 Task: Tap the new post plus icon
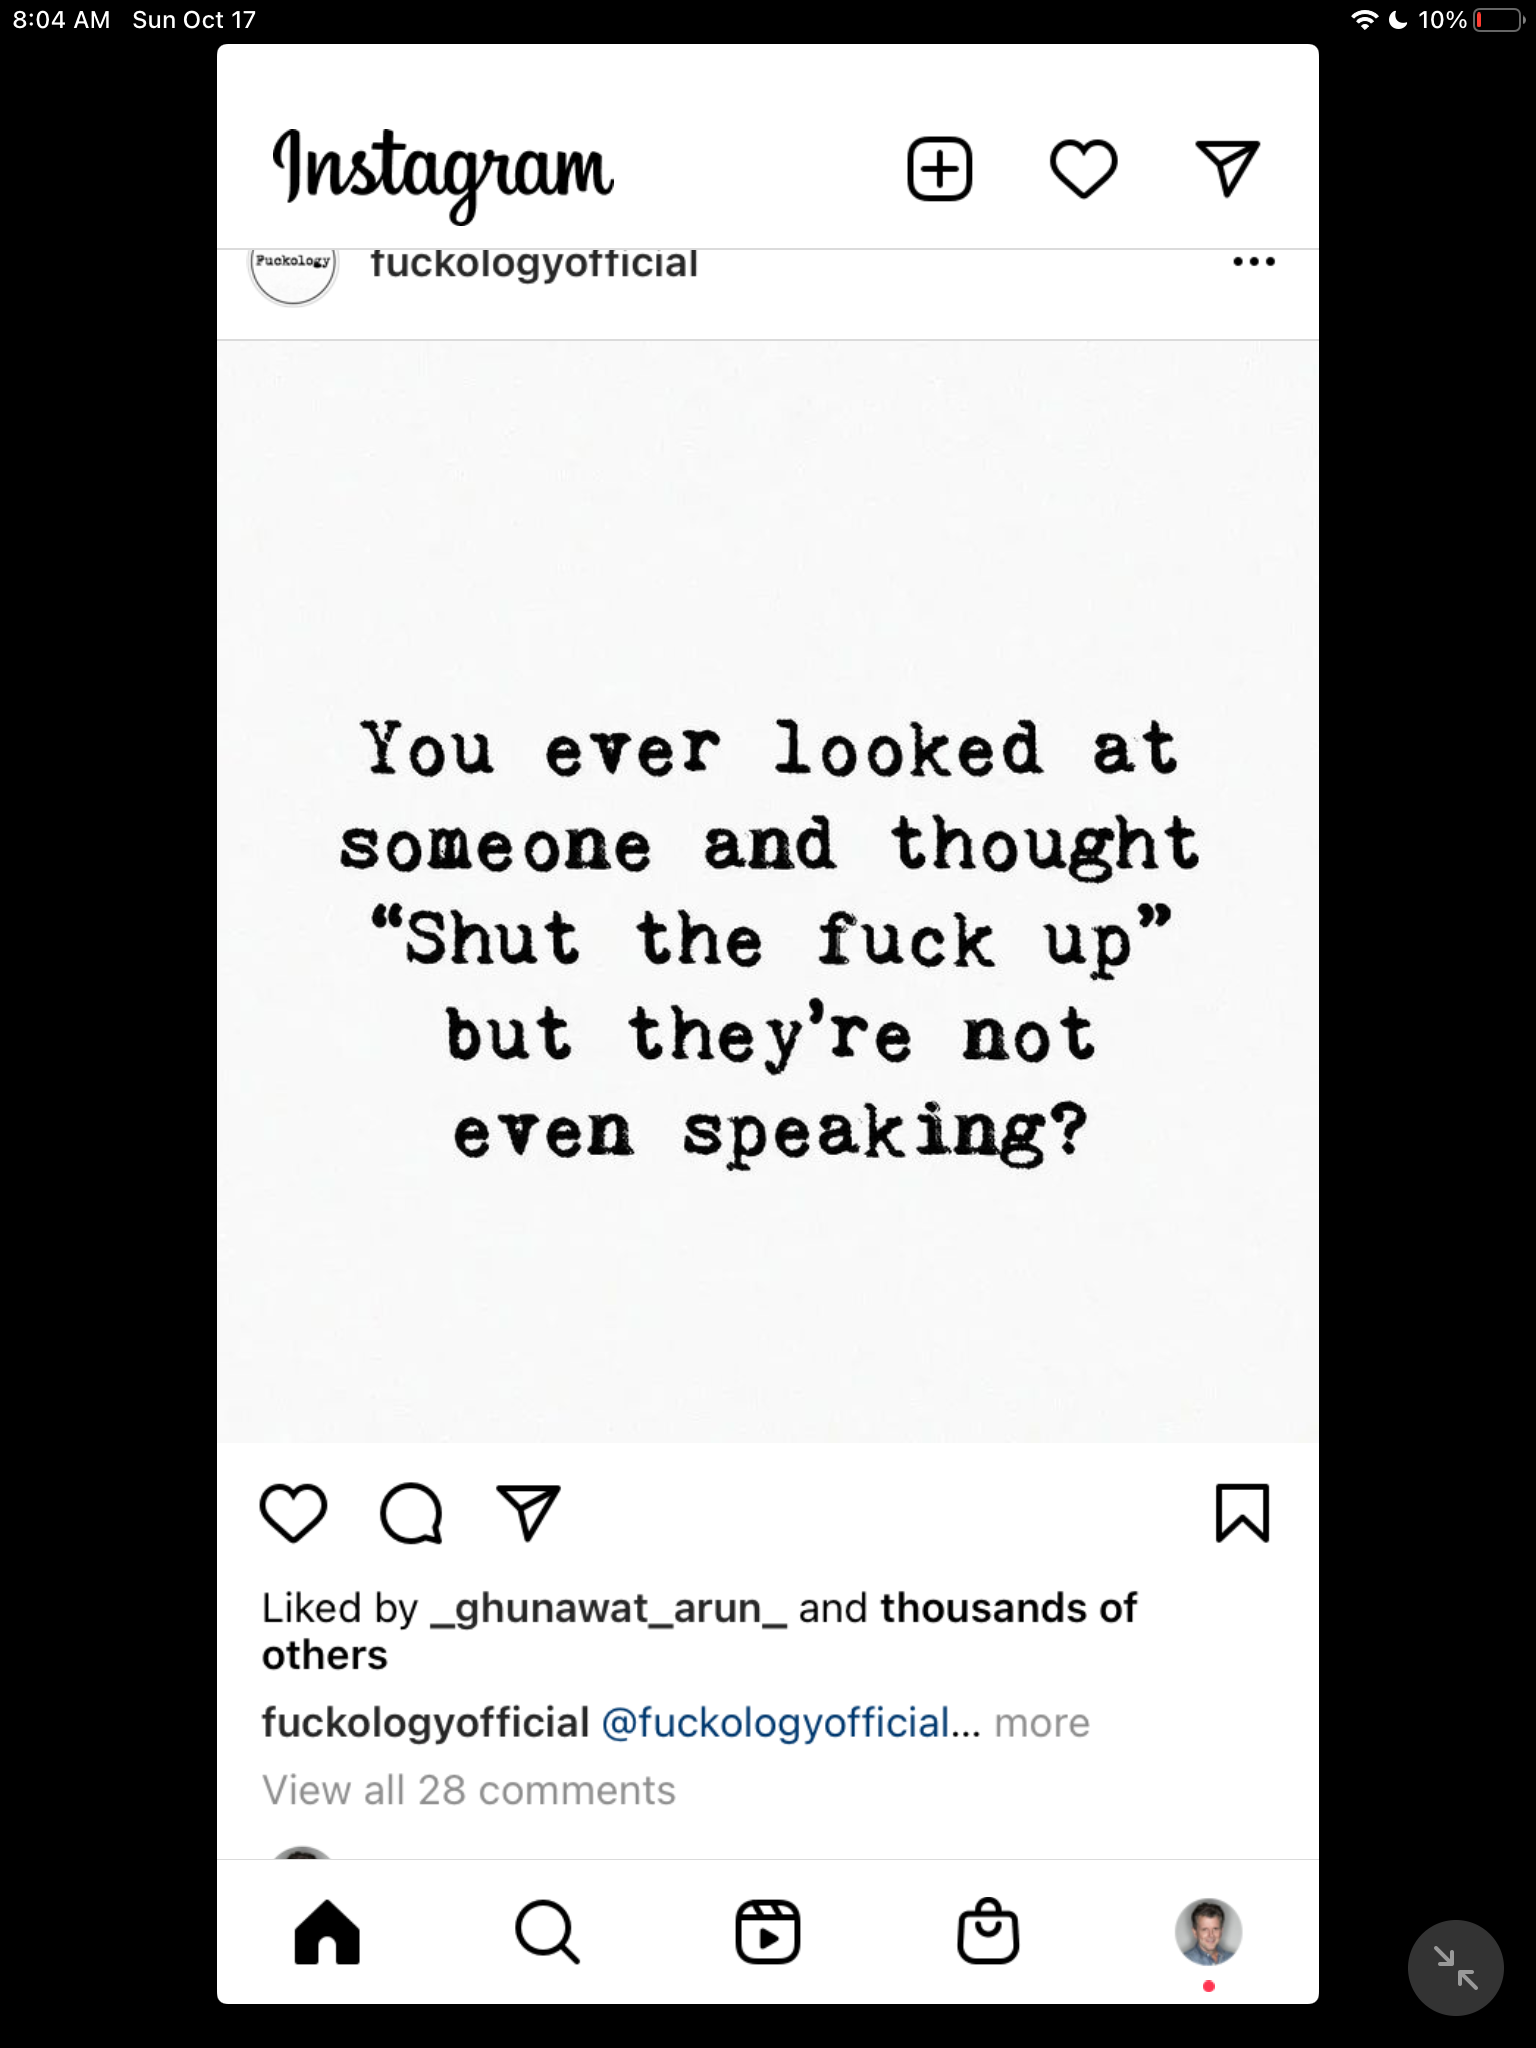click(x=939, y=169)
